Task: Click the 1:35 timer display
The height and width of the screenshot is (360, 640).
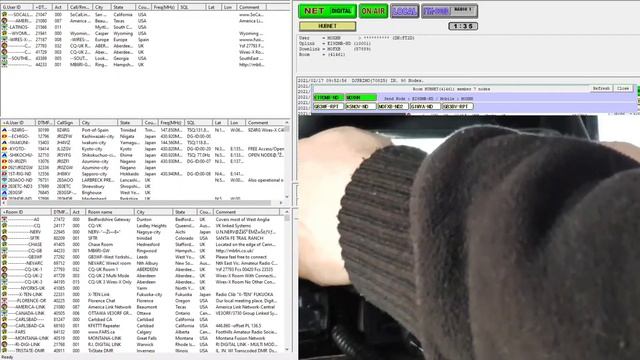Action: (x=463, y=26)
